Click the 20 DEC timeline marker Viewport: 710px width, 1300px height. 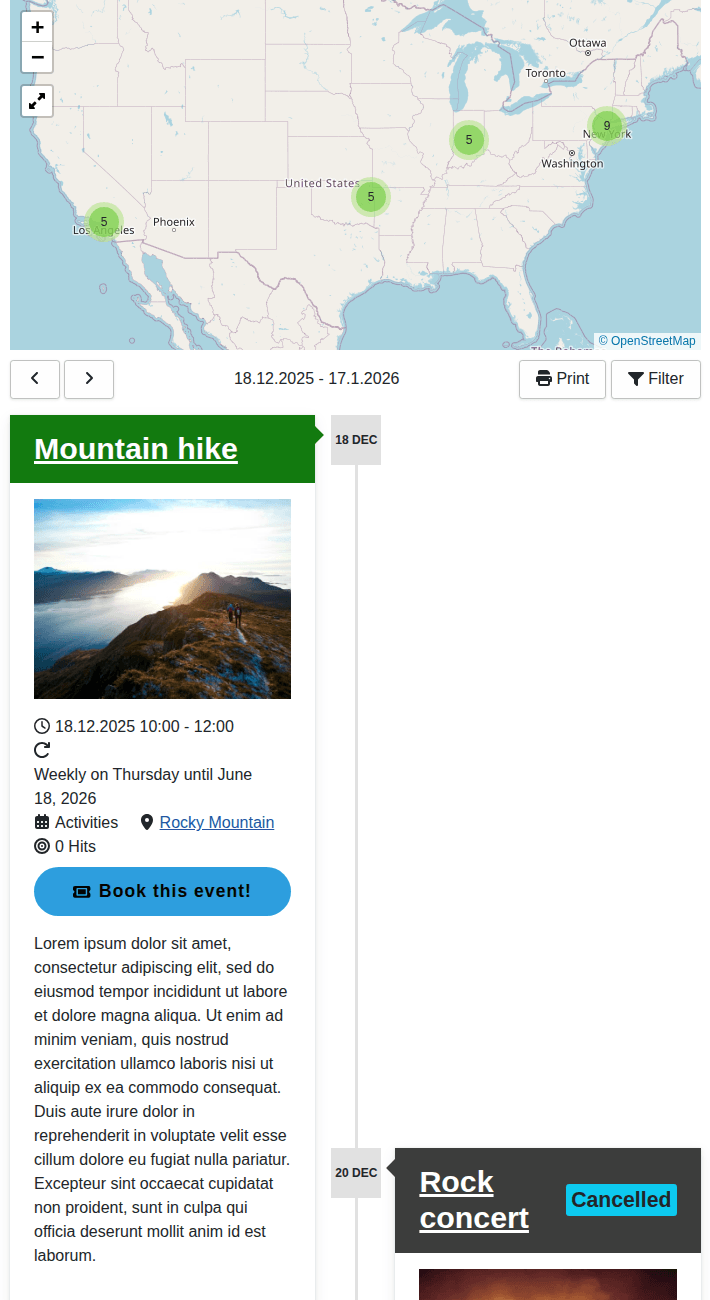coord(356,1173)
